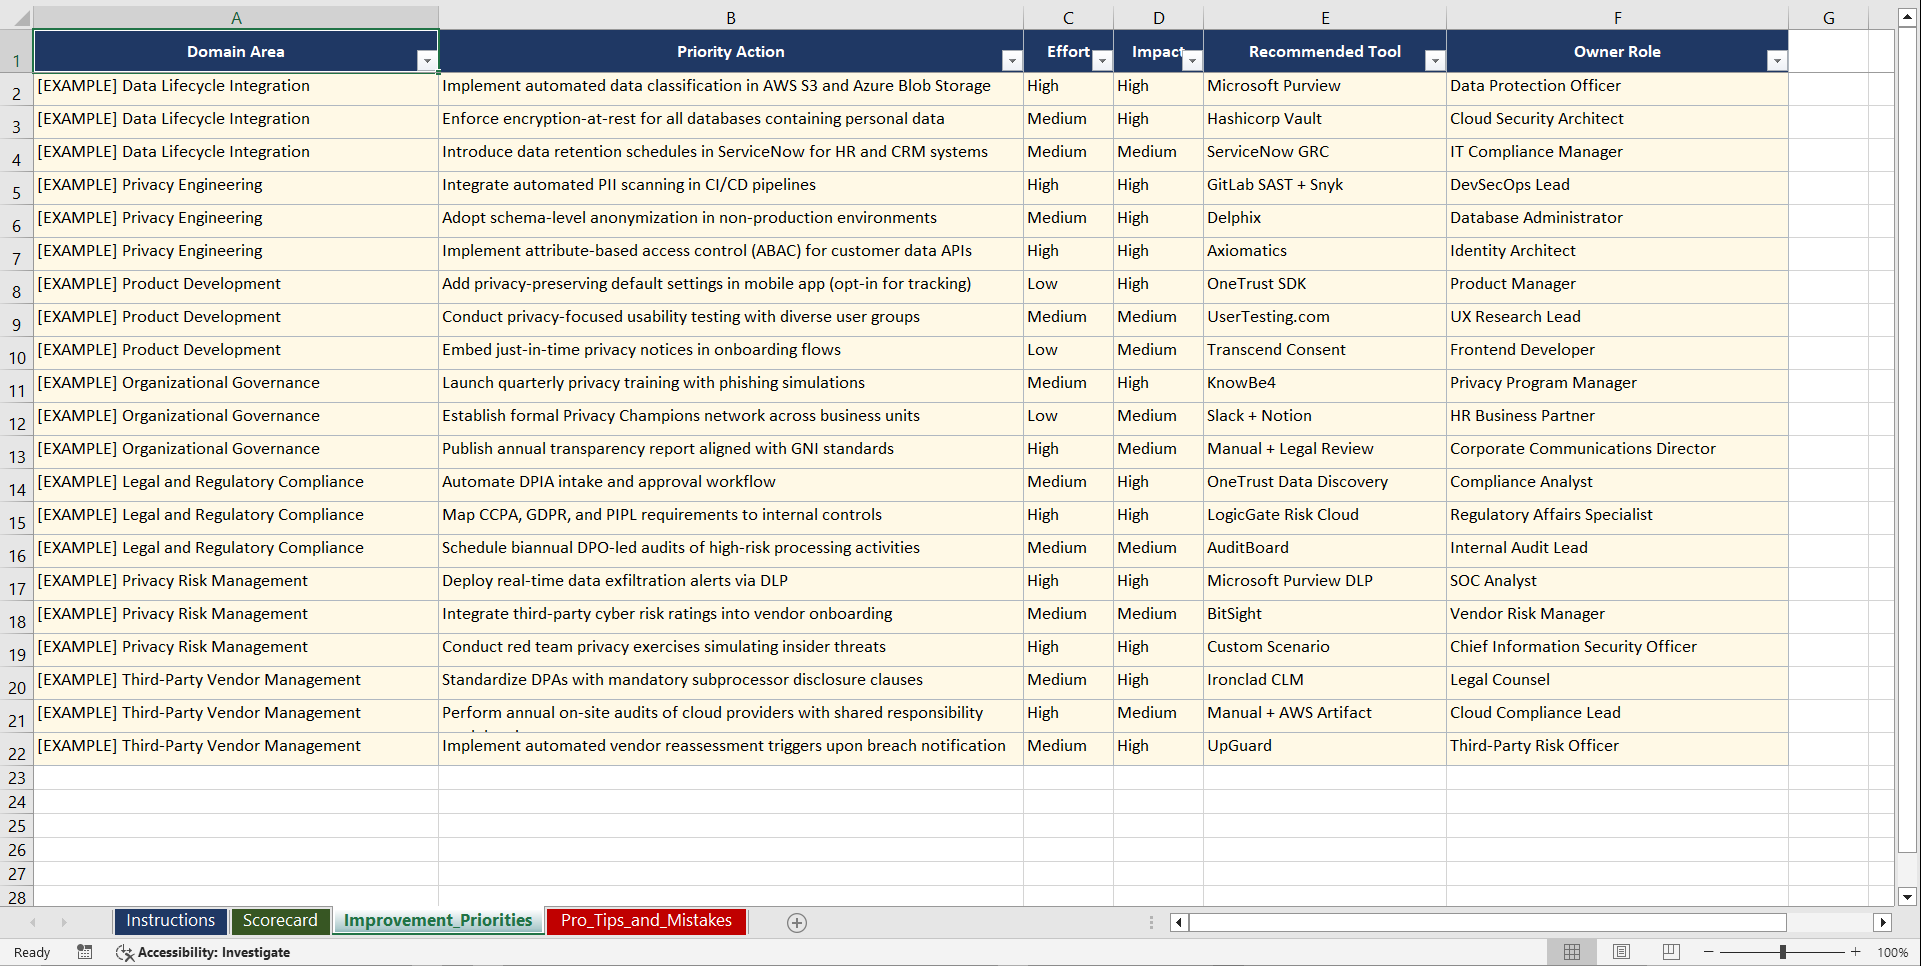Click the Select All corner triangle
Image resolution: width=1921 pixels, height=966 pixels.
pyautogui.click(x=23, y=17)
